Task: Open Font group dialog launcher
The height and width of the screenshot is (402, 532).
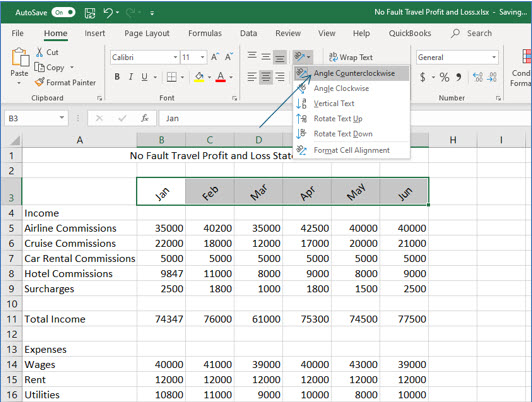Action: 234,98
